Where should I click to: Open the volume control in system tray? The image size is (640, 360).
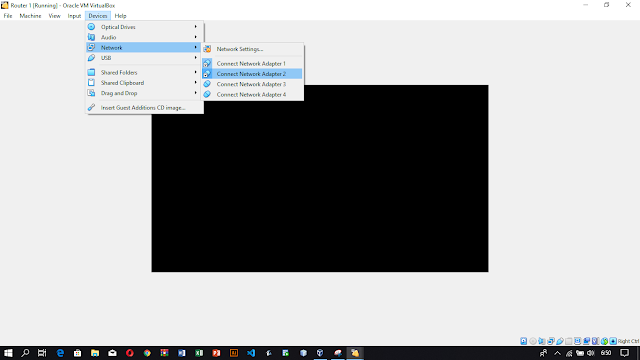pyautogui.click(x=591, y=353)
